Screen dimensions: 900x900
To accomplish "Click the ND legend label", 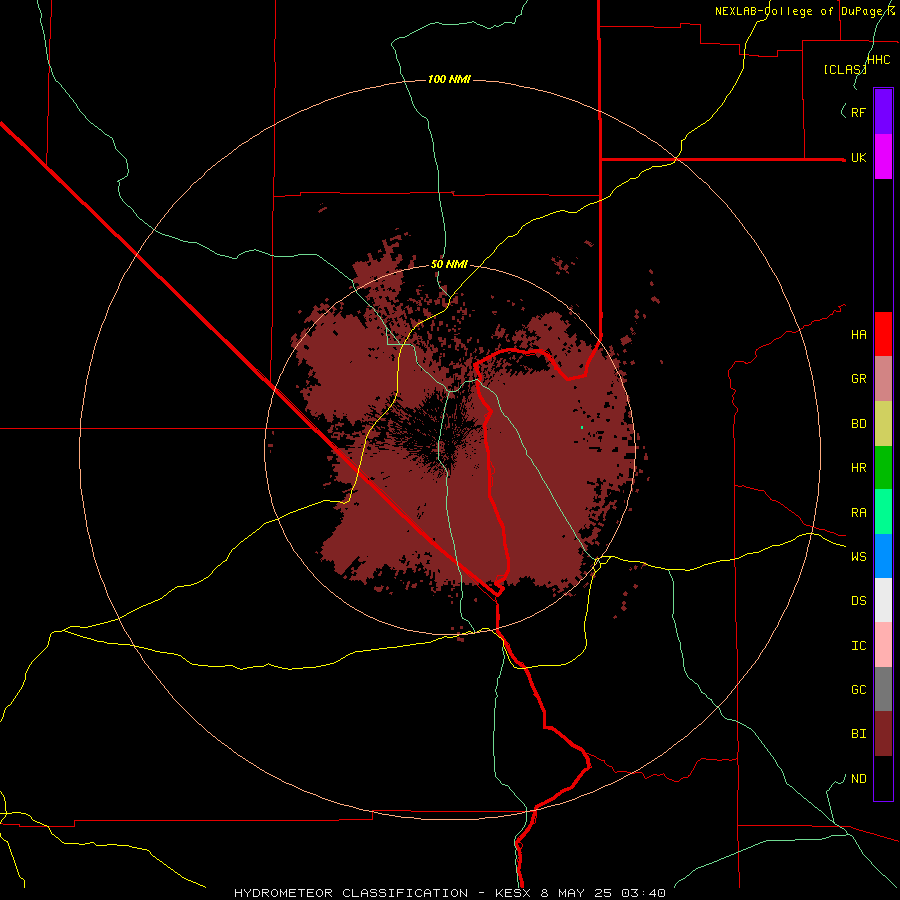I will coord(858,779).
